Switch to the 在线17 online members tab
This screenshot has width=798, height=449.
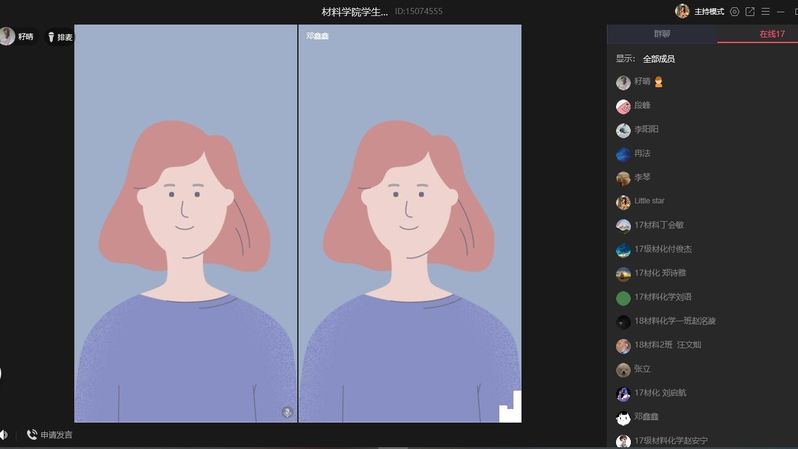[771, 34]
